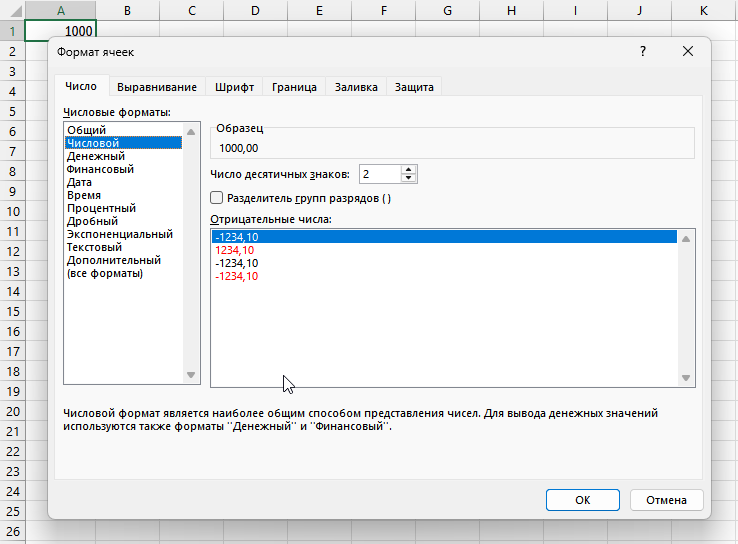The image size is (738, 544).
Task: Select the (все форматы) category
Action: (x=105, y=273)
